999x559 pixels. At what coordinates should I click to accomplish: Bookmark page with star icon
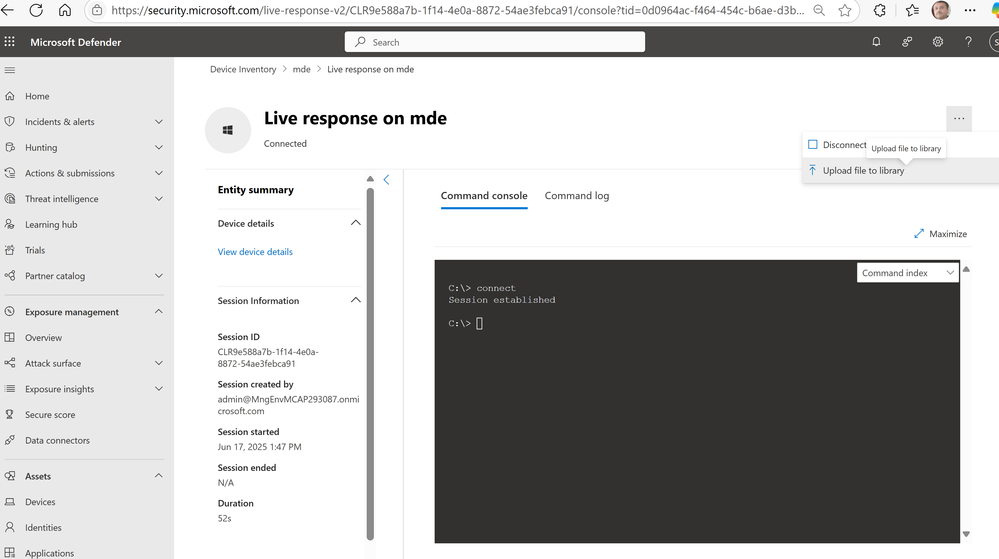[x=845, y=10]
